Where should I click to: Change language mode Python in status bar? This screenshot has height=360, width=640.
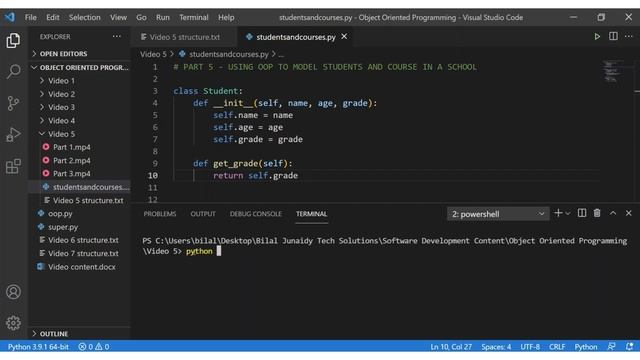click(x=586, y=347)
